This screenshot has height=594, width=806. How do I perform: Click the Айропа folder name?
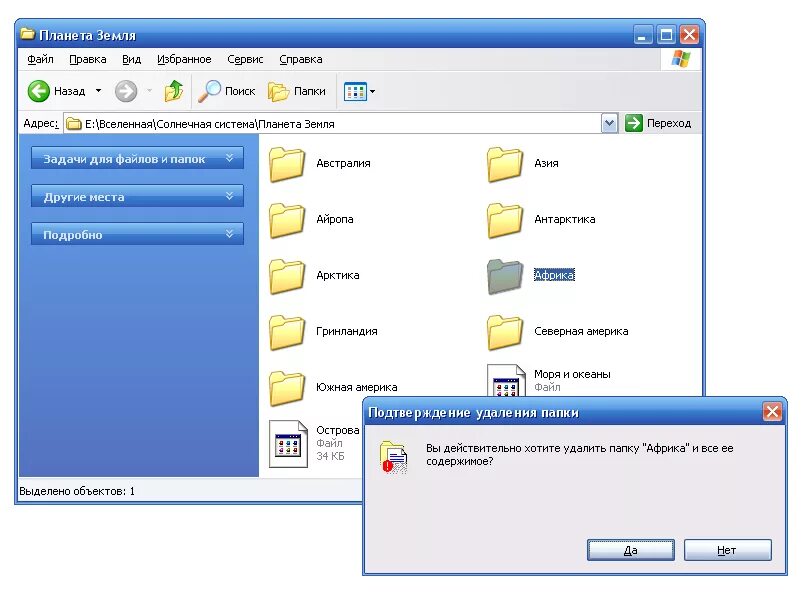pyautogui.click(x=335, y=219)
